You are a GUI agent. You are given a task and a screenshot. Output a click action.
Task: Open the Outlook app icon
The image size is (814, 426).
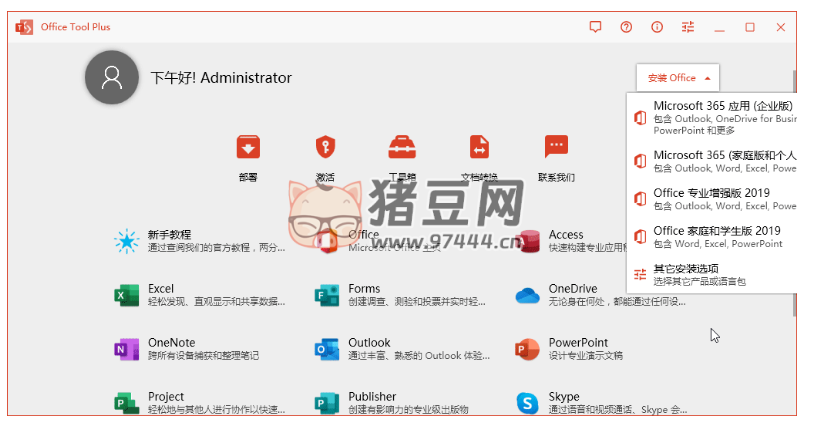[327, 349]
